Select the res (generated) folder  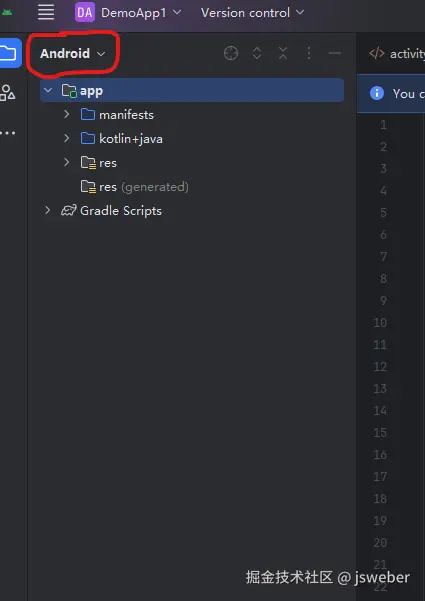pyautogui.click(x=135, y=187)
